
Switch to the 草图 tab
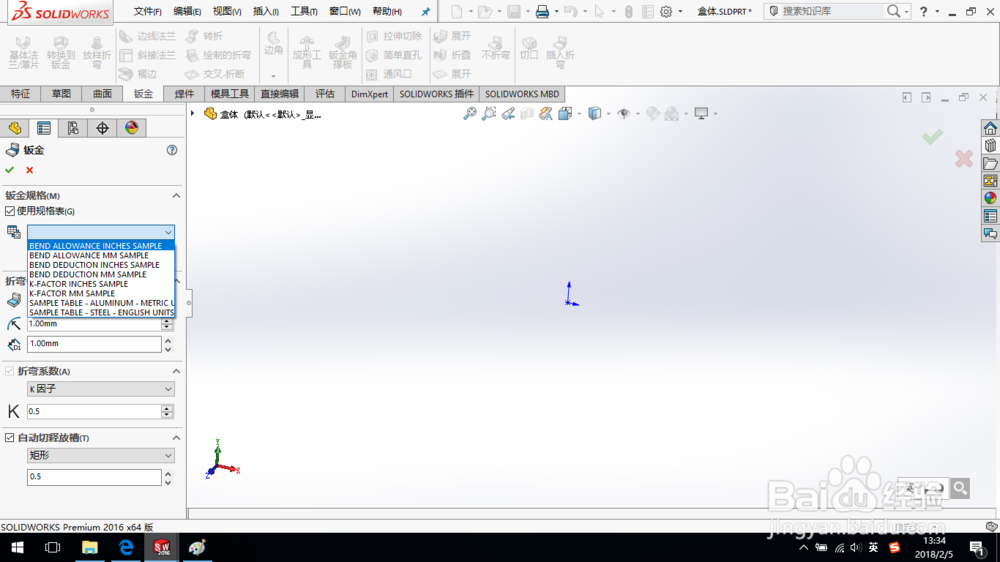pyautogui.click(x=61, y=94)
